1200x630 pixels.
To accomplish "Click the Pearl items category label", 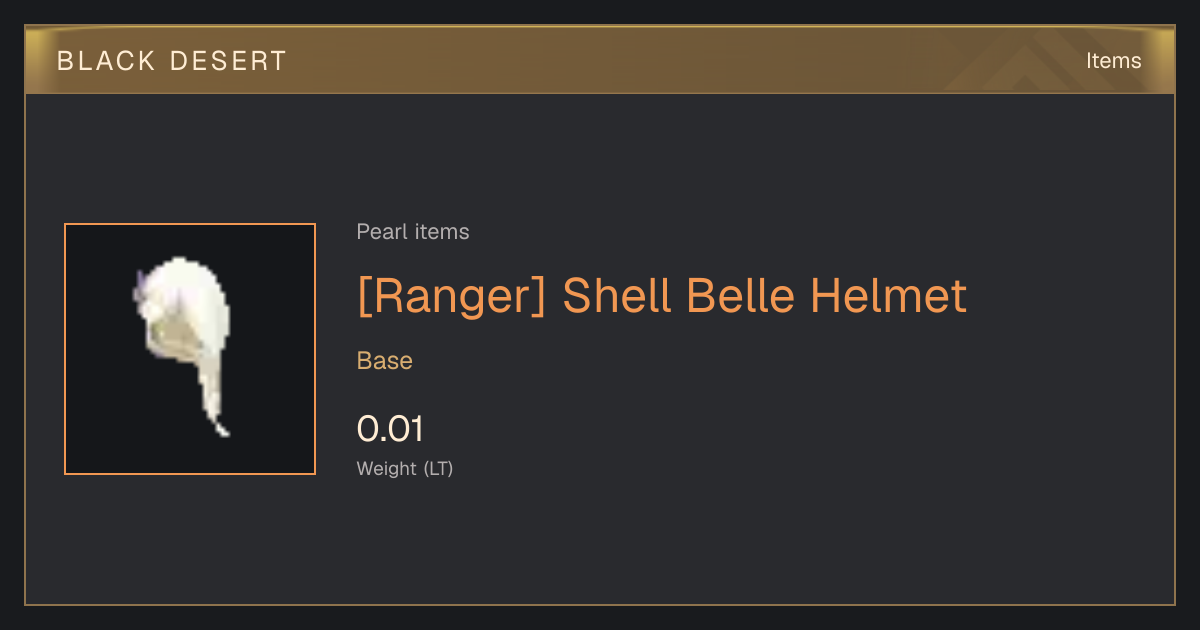I will coord(413,232).
